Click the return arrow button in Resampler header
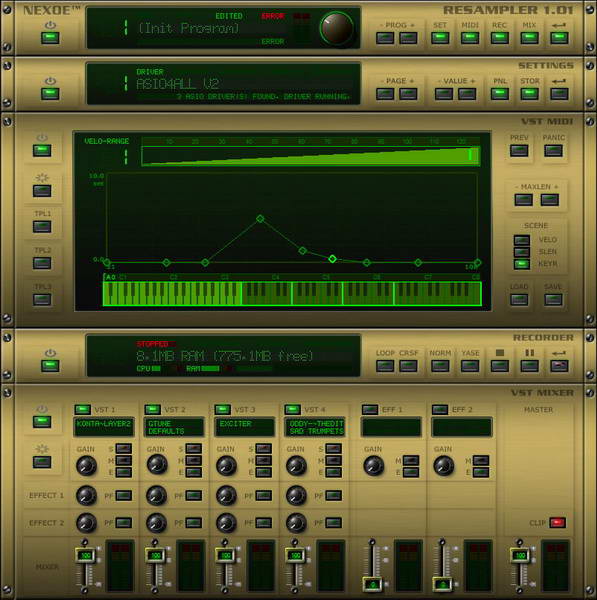The height and width of the screenshot is (600, 597). coord(559,38)
